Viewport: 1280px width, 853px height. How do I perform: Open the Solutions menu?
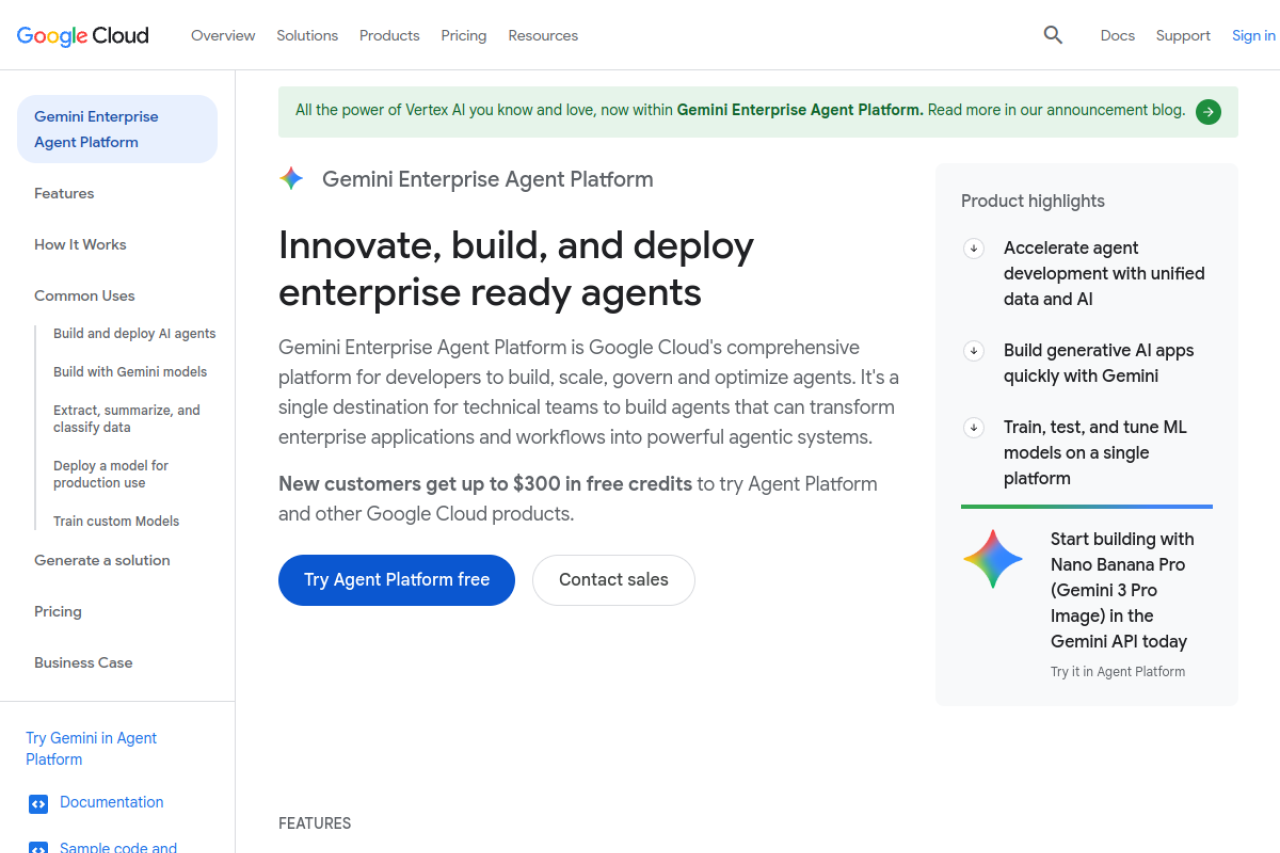tap(307, 35)
